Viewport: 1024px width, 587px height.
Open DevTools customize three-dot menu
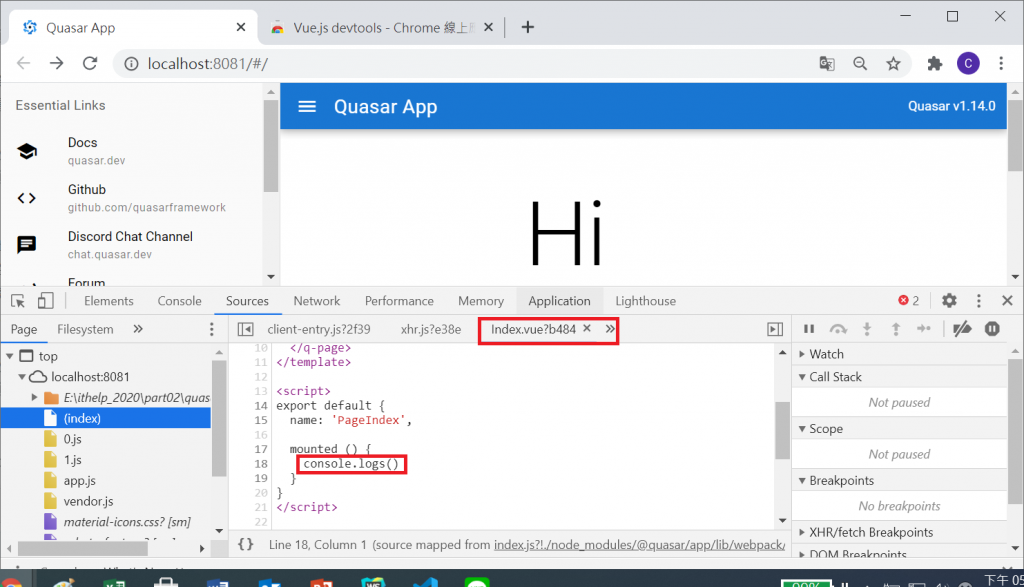978,300
